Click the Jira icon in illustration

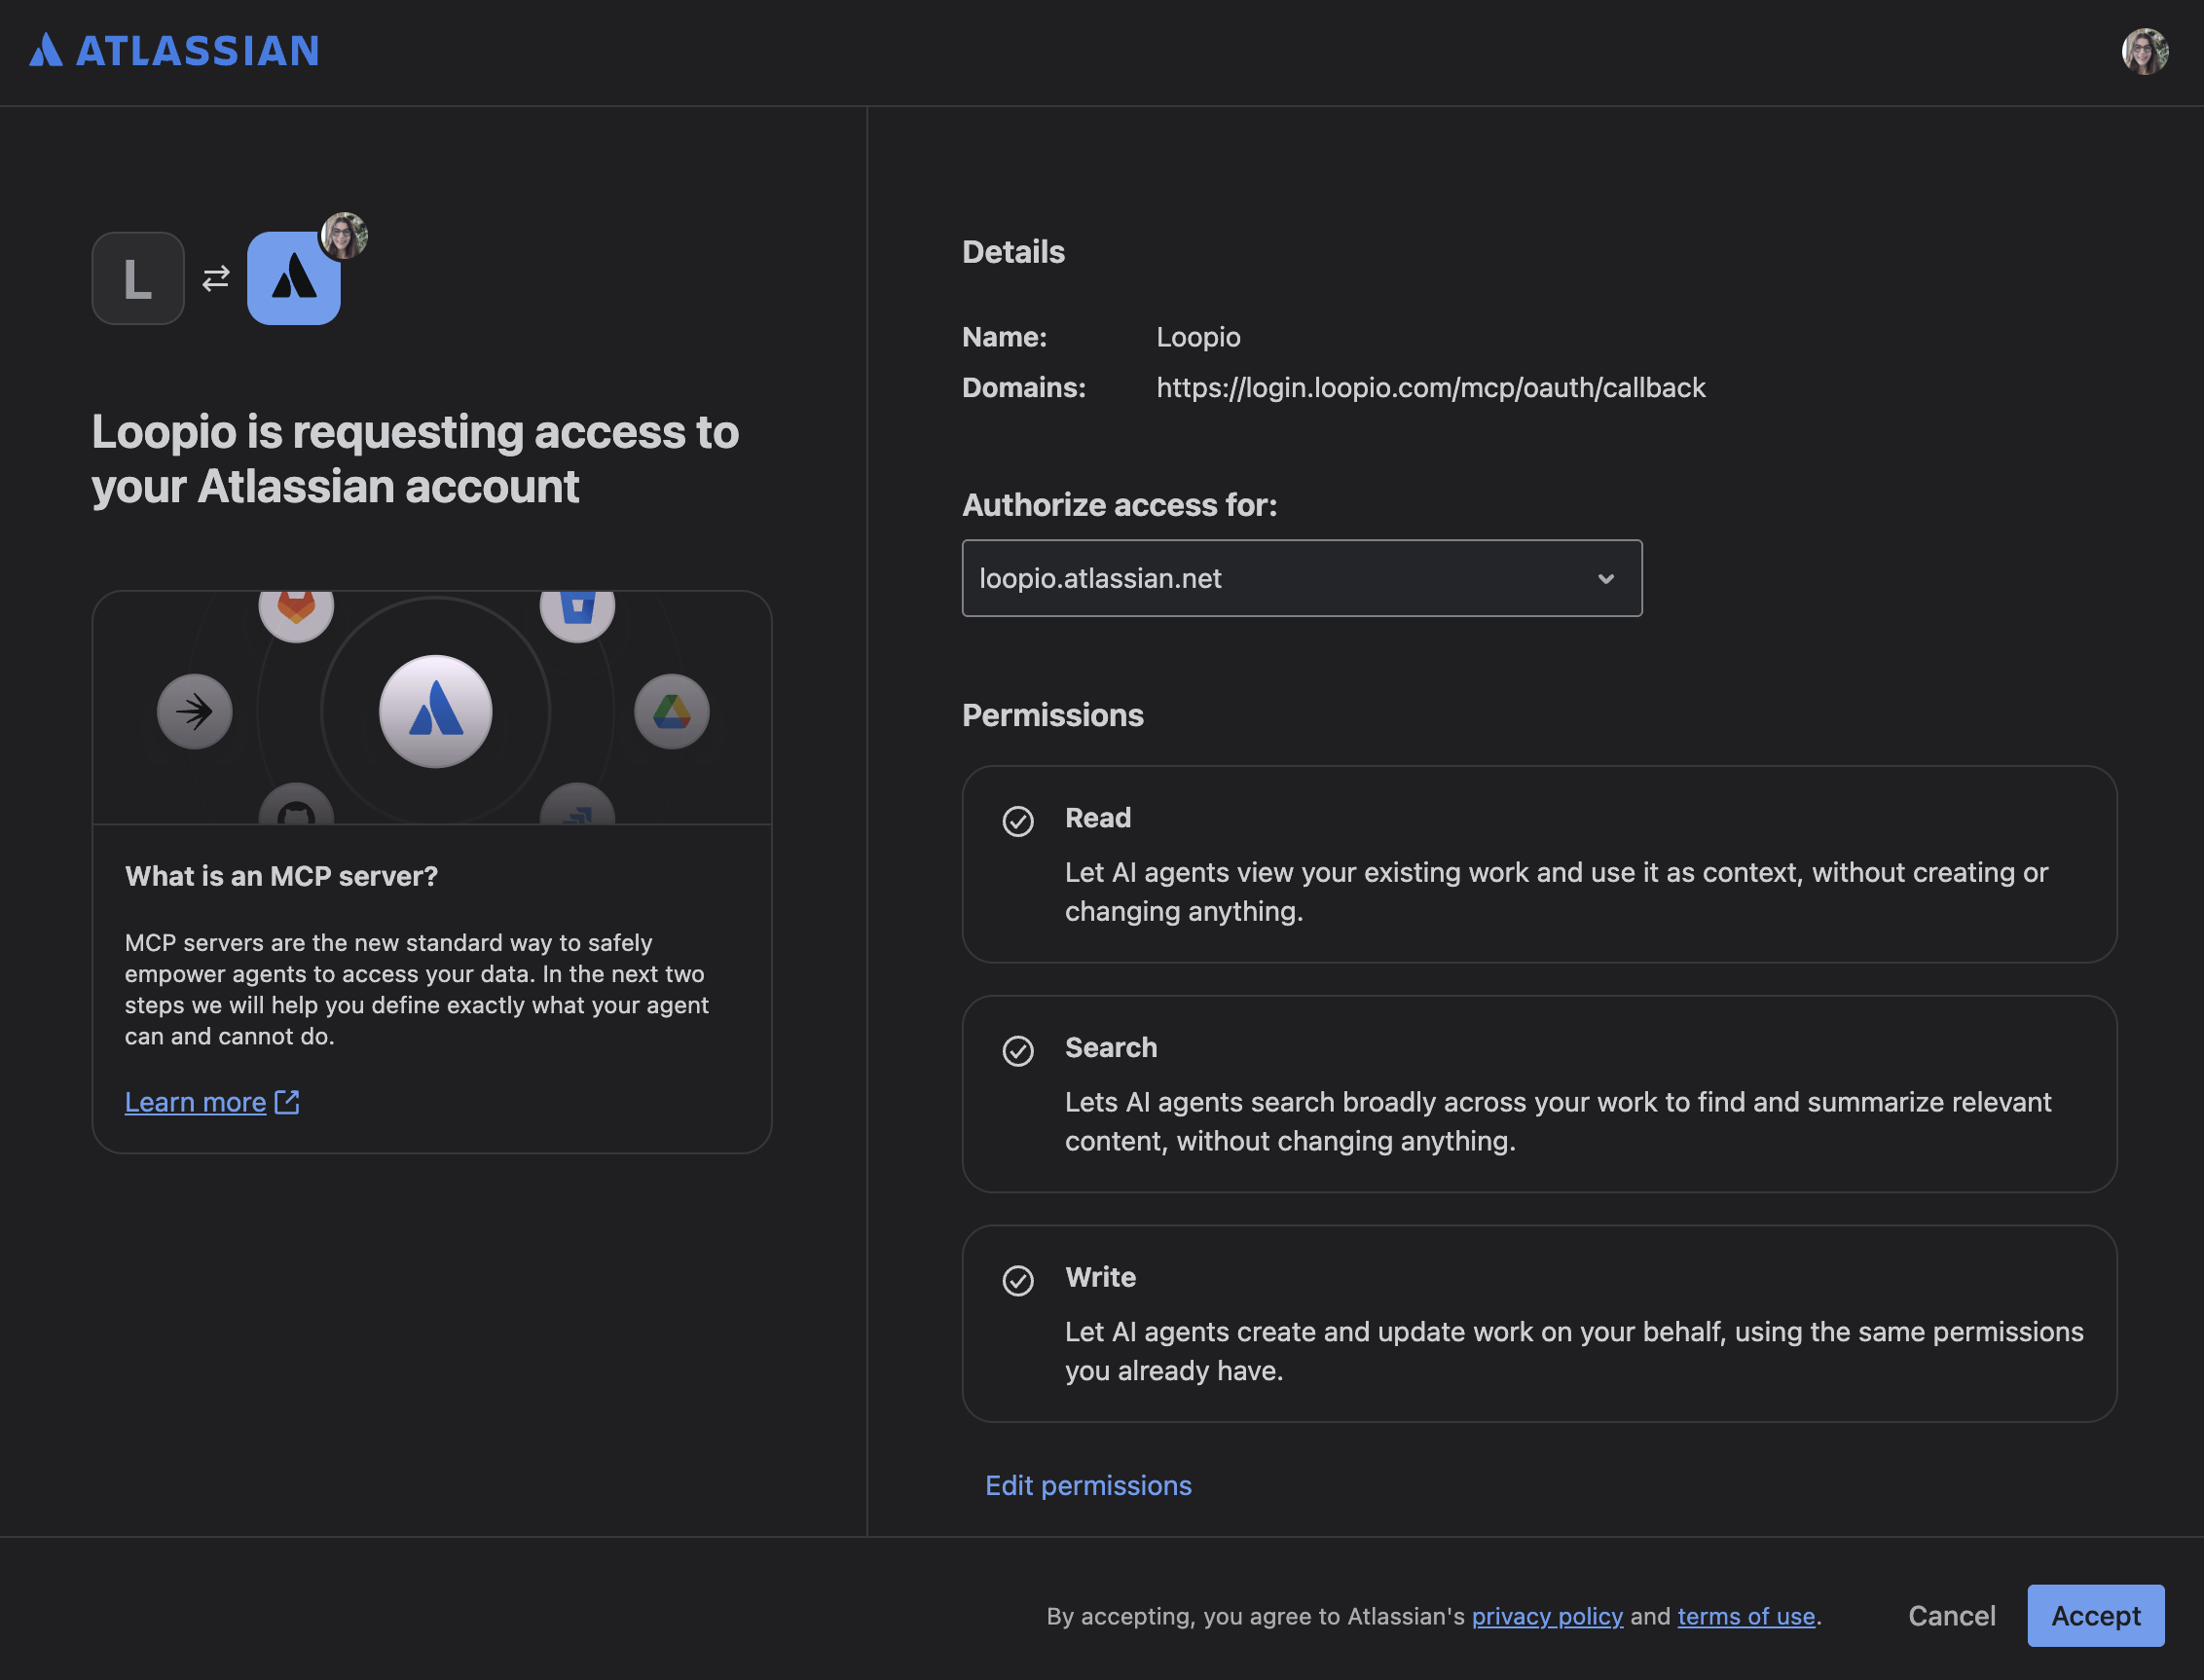pos(577,806)
